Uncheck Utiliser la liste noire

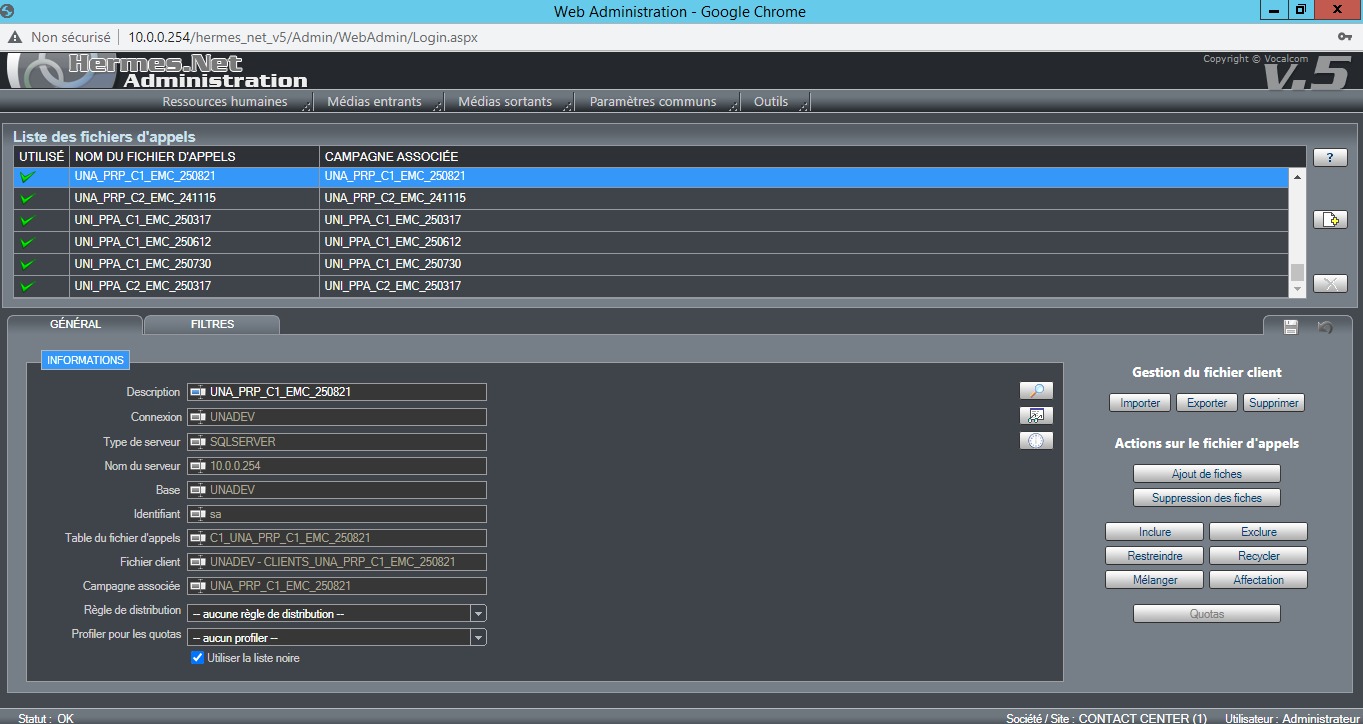tap(197, 658)
